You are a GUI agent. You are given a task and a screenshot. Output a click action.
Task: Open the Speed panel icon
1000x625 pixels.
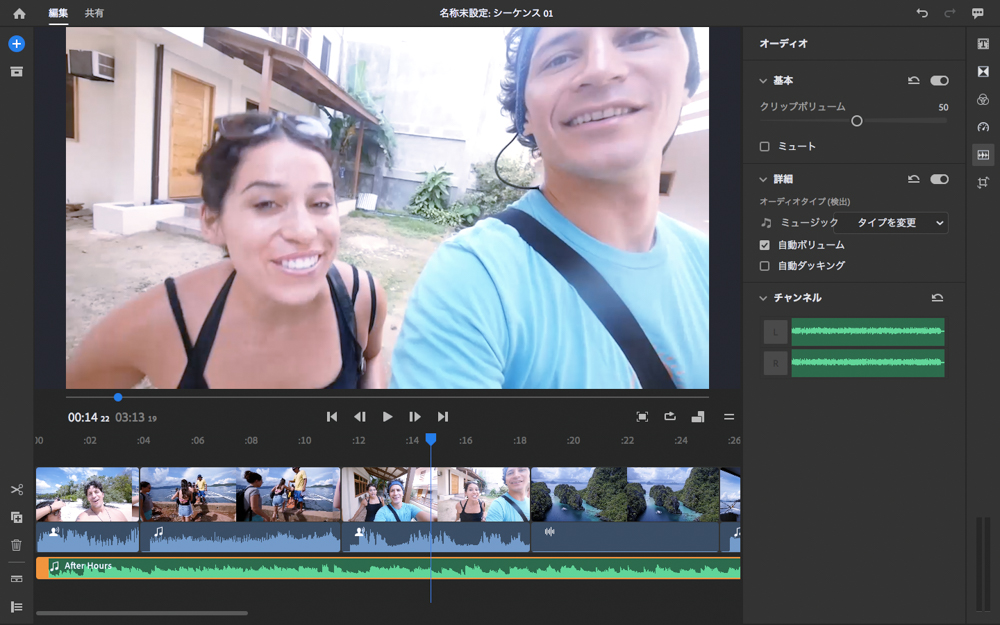pos(983,127)
